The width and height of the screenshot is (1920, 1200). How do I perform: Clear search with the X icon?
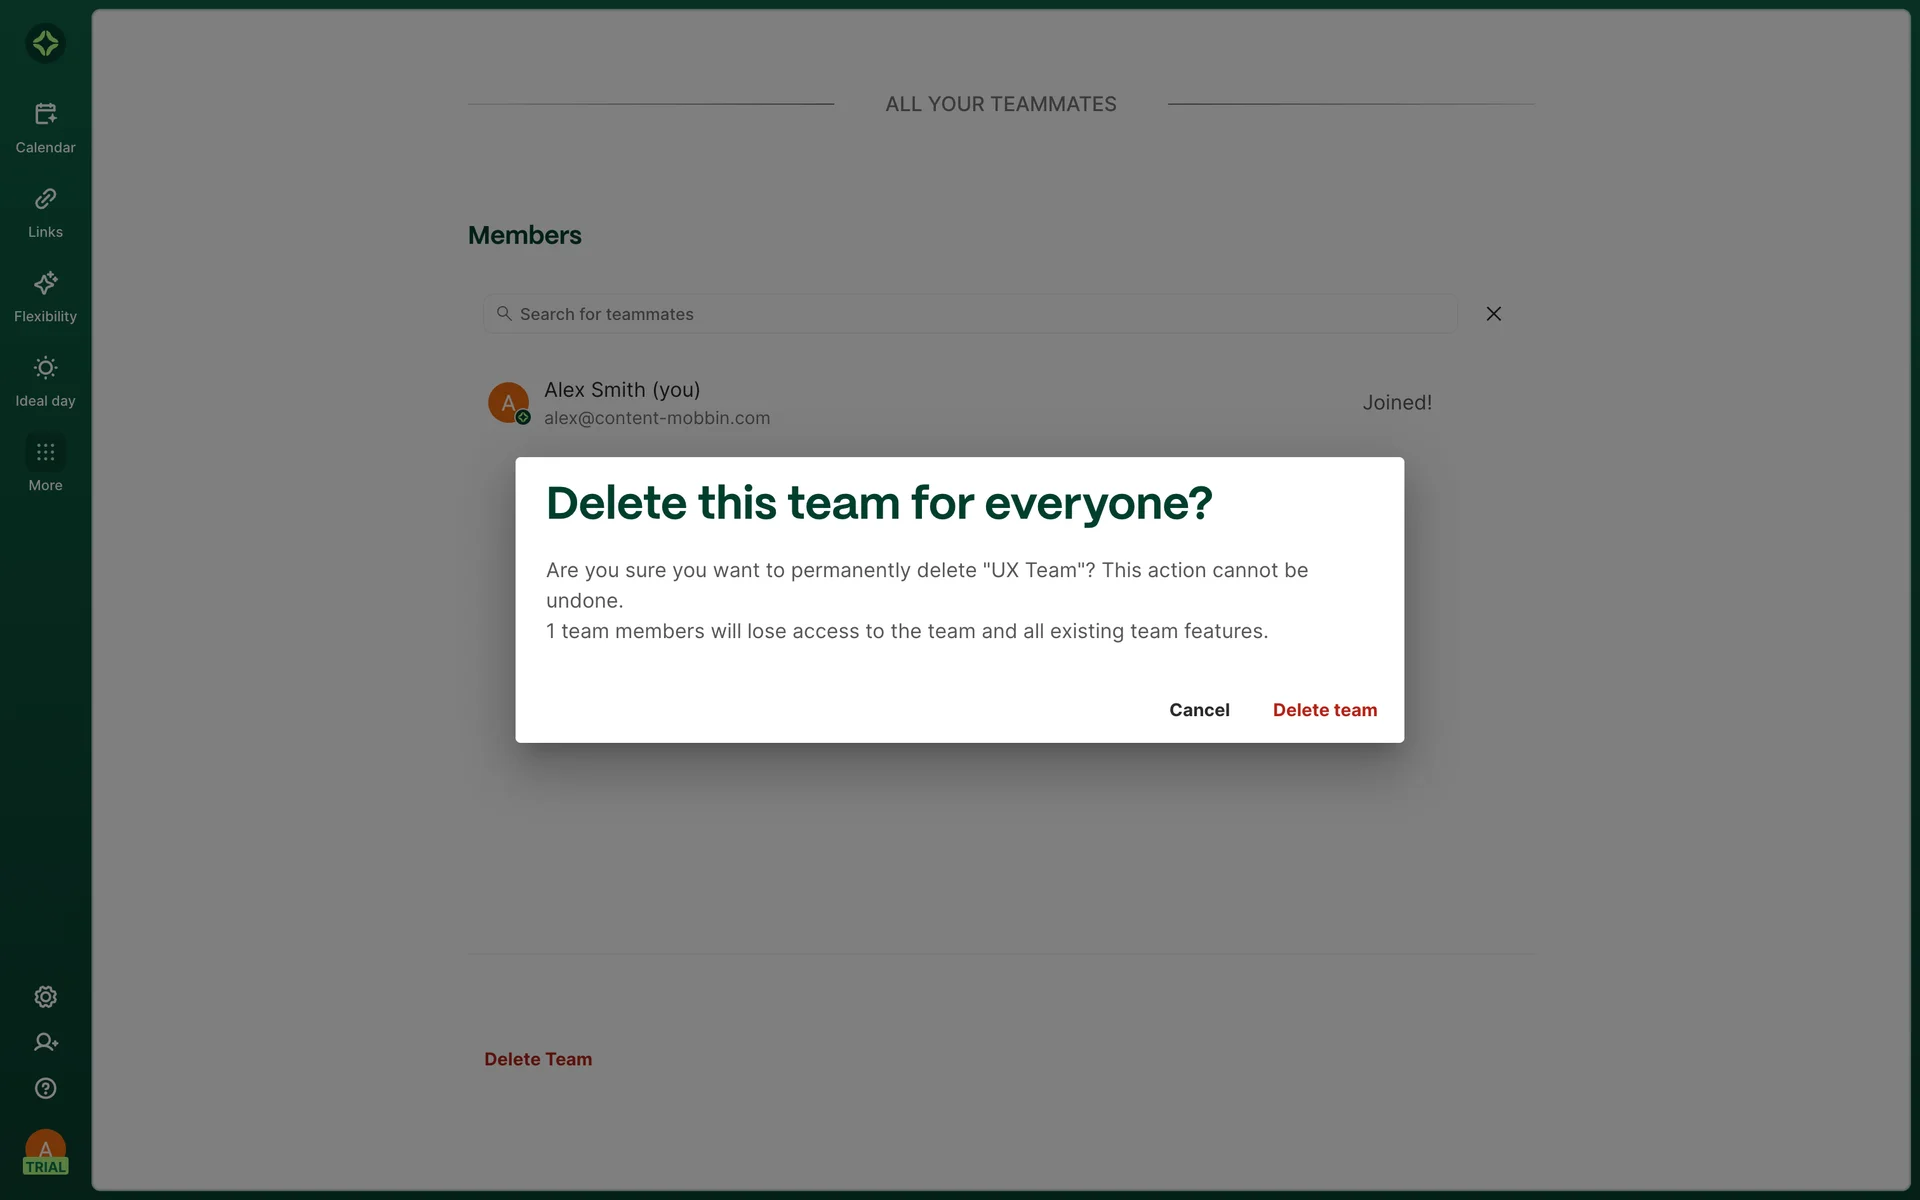coord(1493,314)
